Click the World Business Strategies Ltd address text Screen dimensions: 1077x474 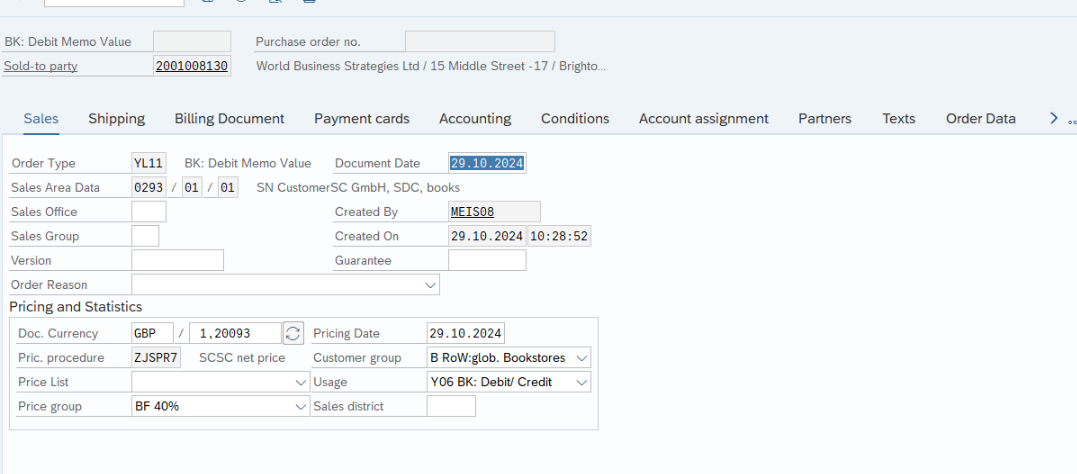point(431,66)
